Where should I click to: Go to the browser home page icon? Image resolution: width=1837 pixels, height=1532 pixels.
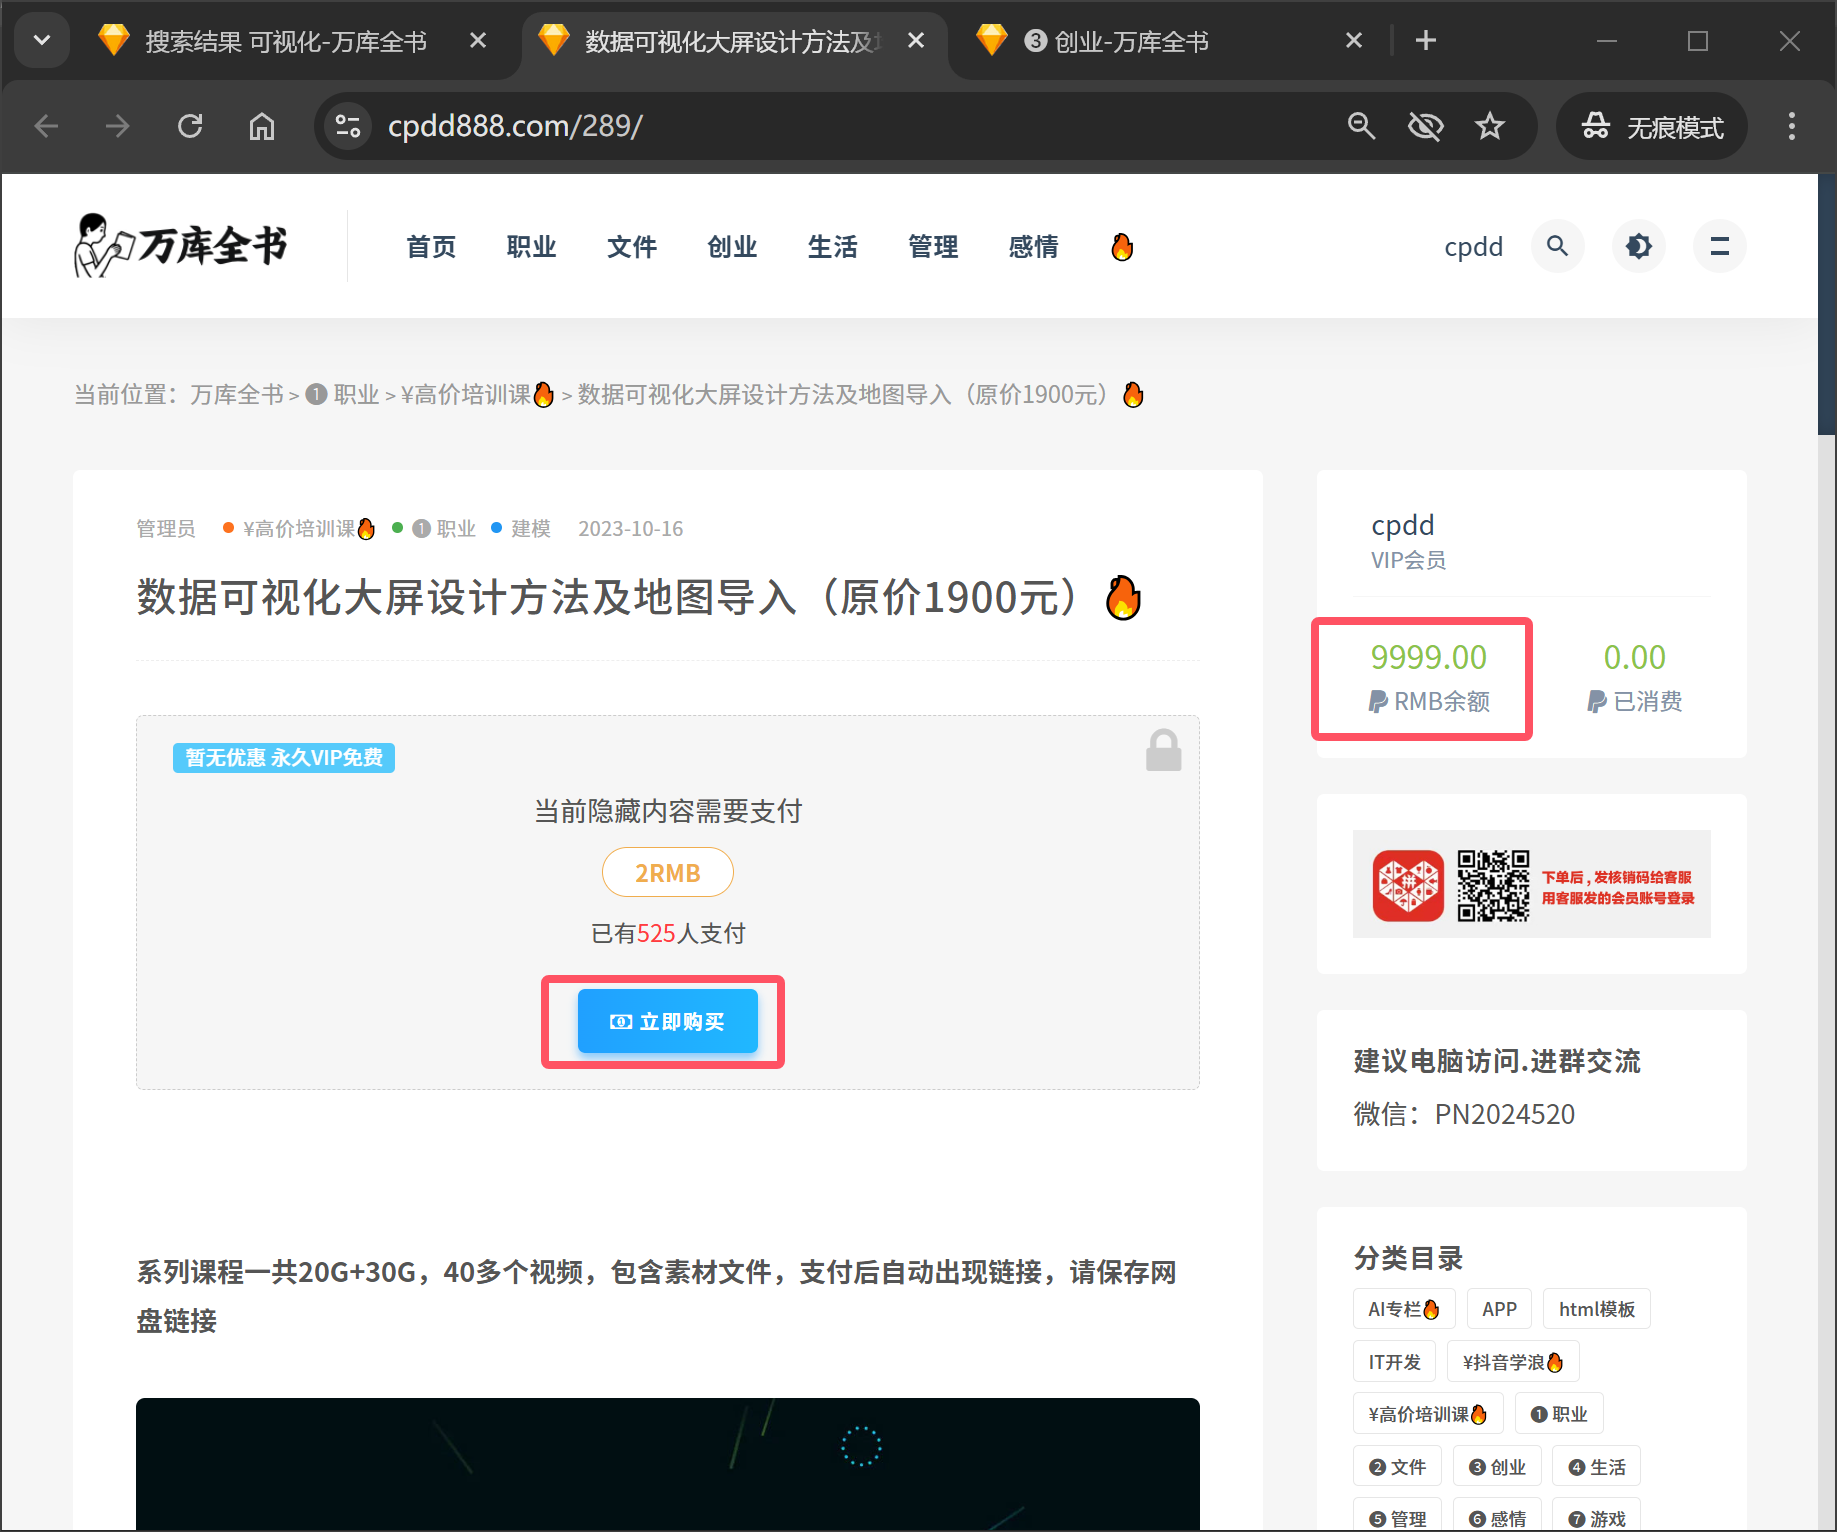[x=262, y=126]
